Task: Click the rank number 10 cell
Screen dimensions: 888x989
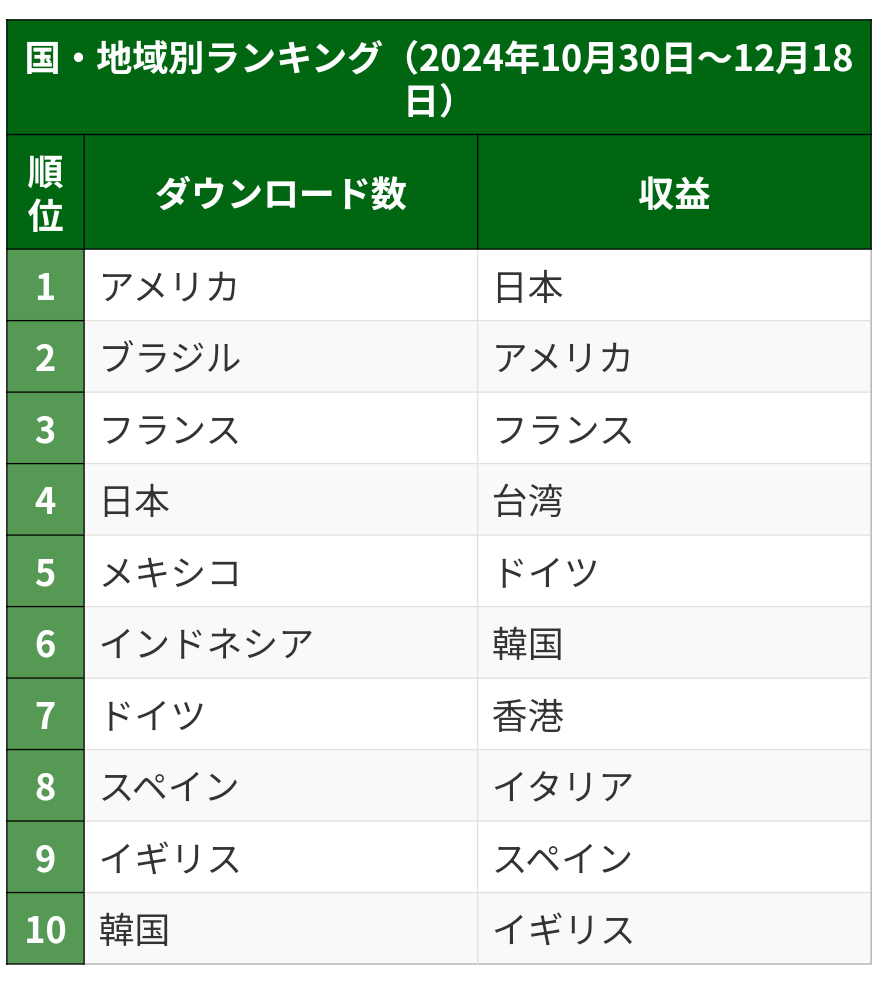Action: [45, 930]
